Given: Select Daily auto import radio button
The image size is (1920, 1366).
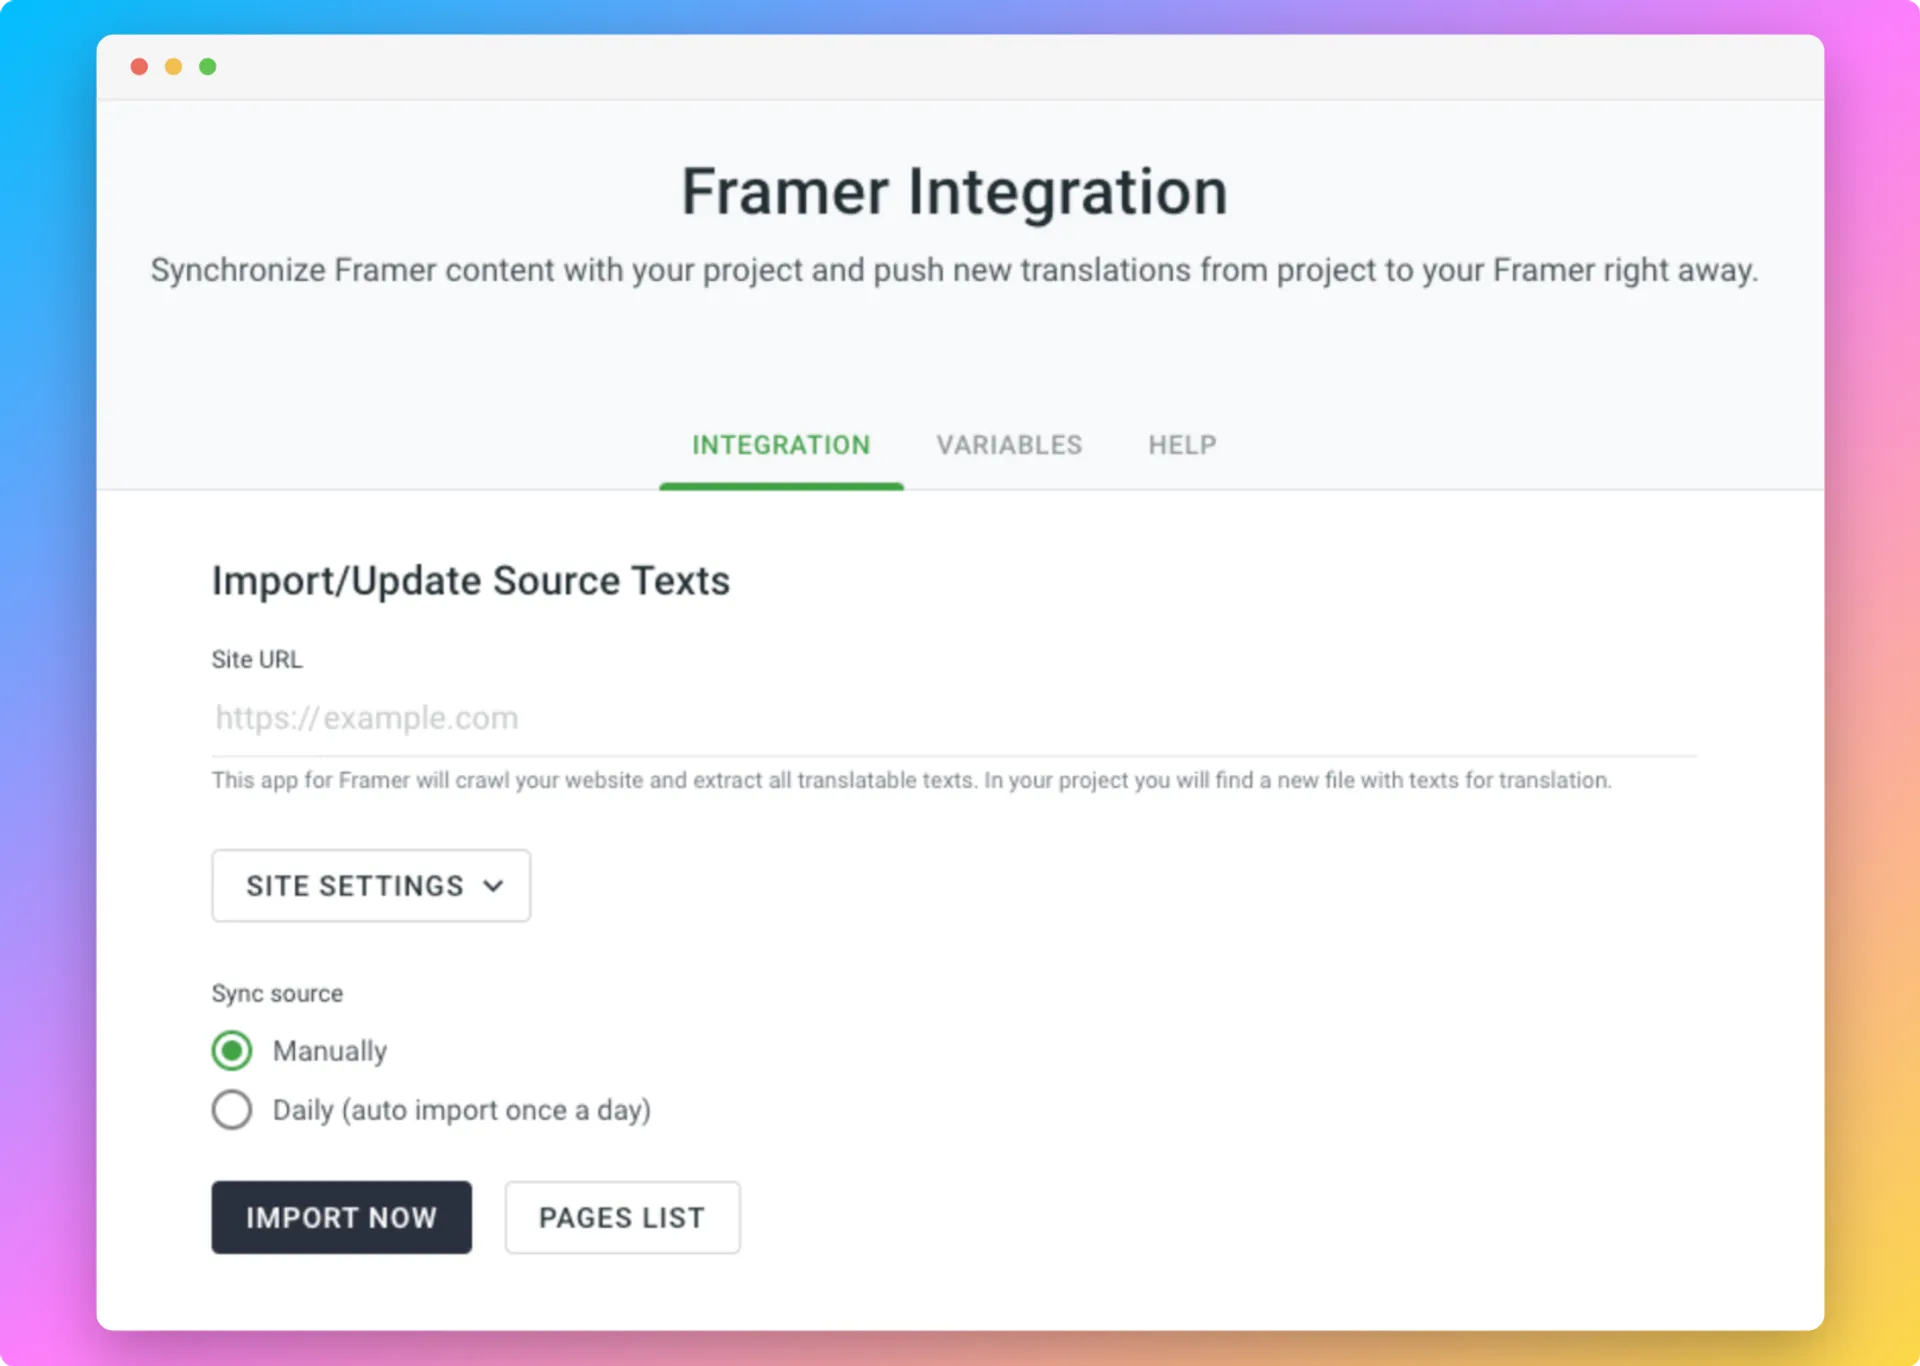Looking at the screenshot, I should pos(232,1110).
